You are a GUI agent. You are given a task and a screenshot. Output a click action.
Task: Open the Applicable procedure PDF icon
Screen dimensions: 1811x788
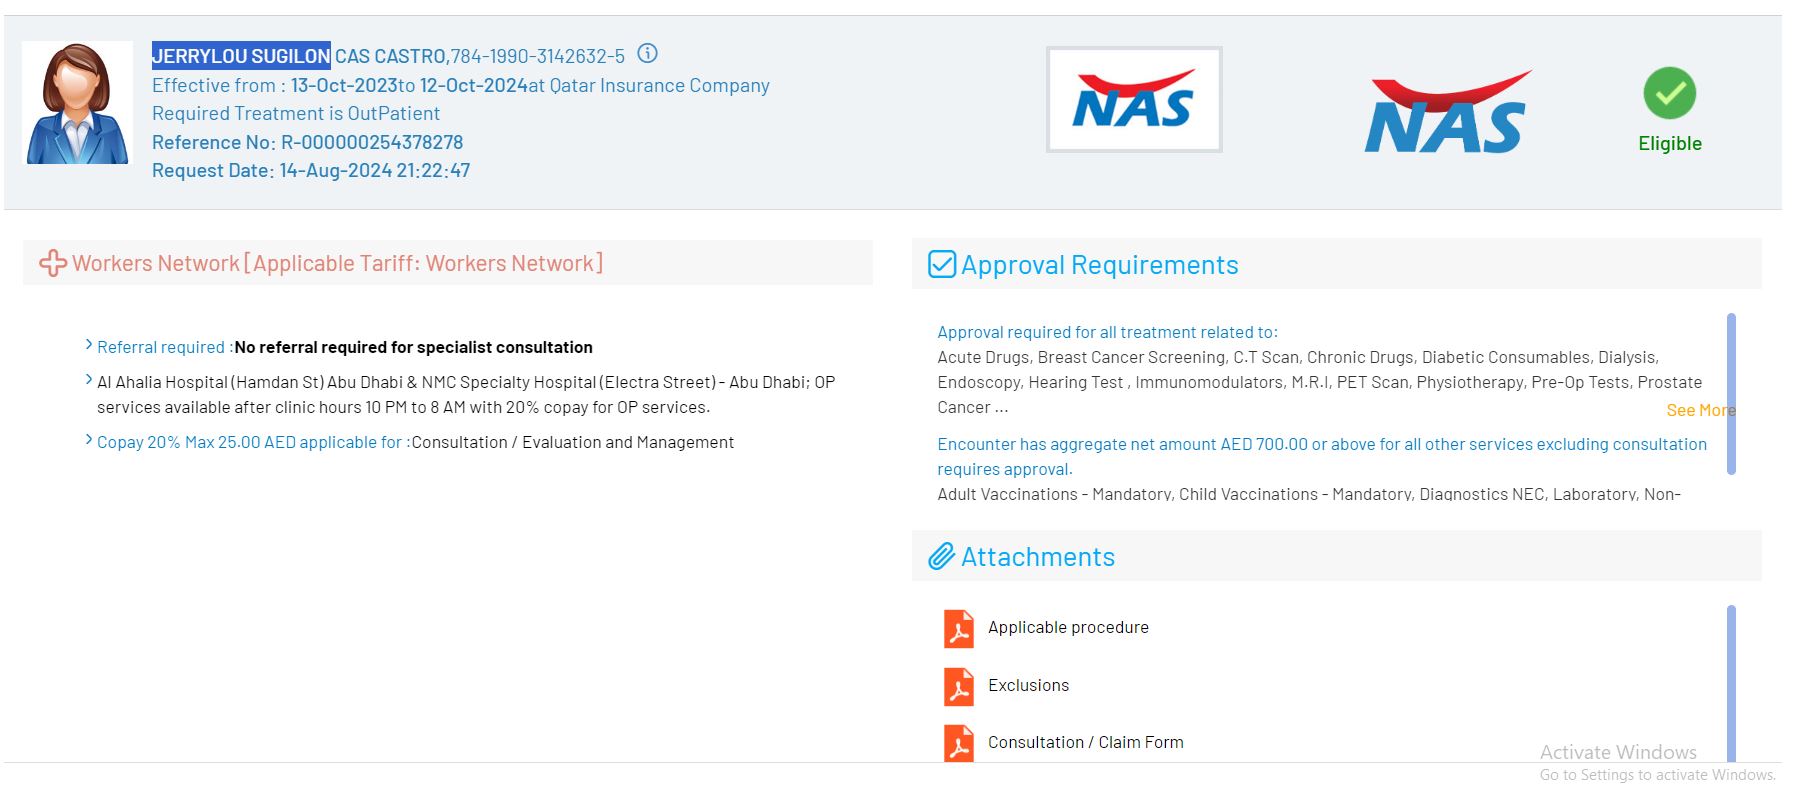[x=959, y=628]
